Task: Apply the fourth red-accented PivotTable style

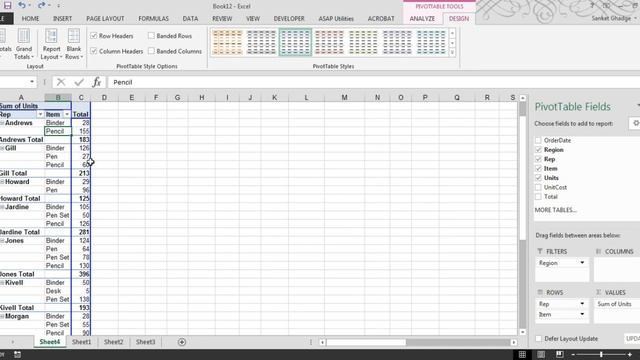Action: [x=329, y=42]
